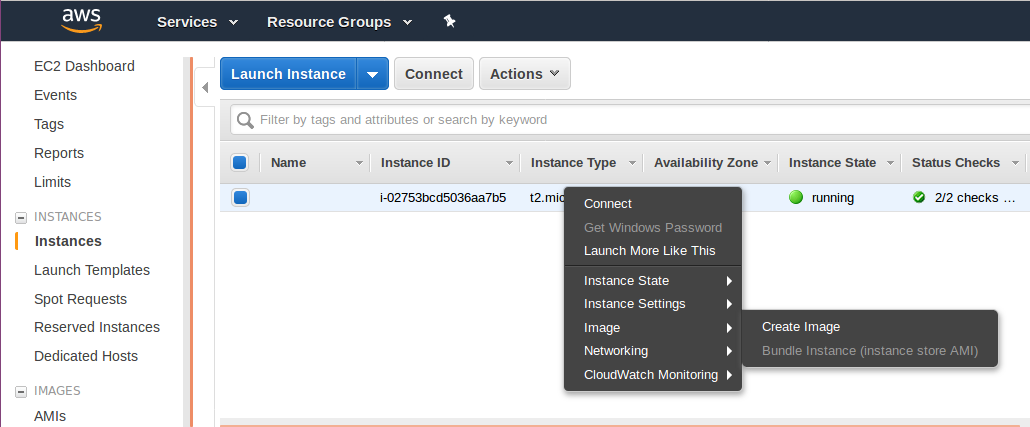Expand the Instance Settings submenu
The width and height of the screenshot is (1030, 427).
[653, 303]
